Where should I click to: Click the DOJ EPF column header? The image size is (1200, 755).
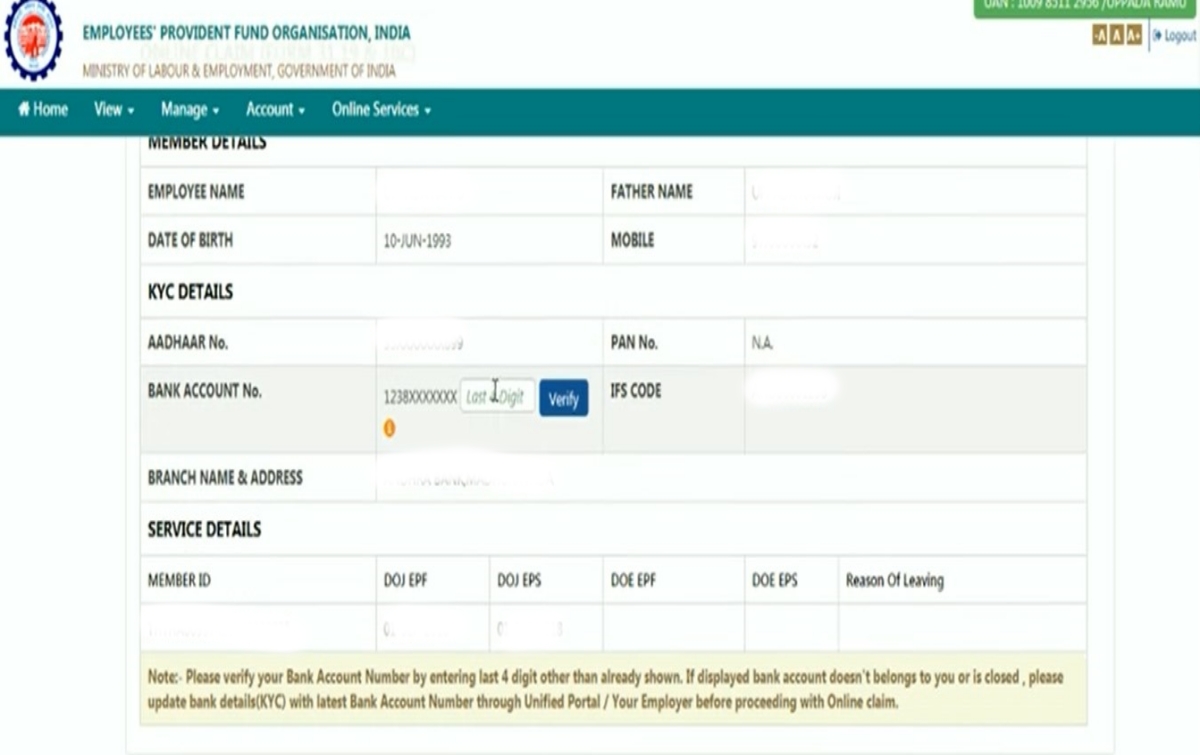pos(405,580)
